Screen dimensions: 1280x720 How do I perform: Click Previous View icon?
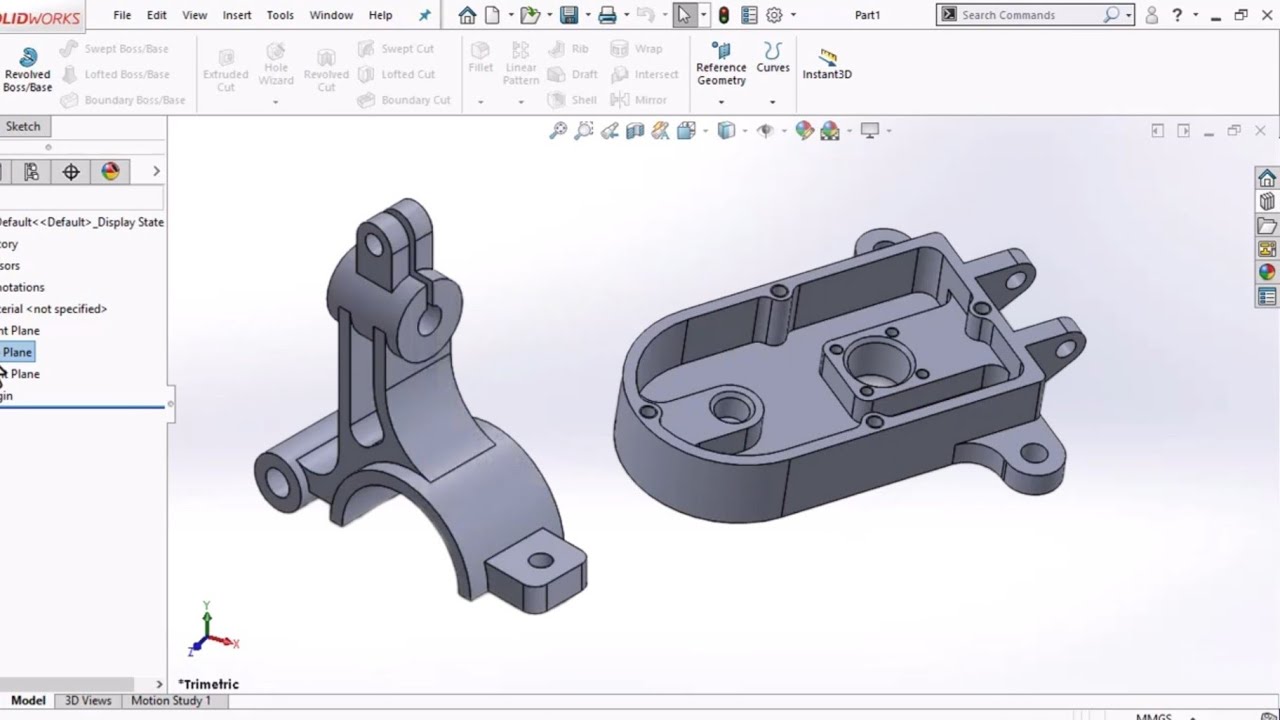[x=609, y=131]
